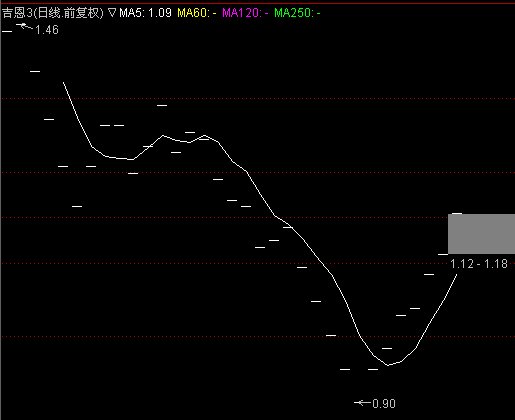The height and width of the screenshot is (420, 515).
Task: Select the MA5: 1.09 indicator label
Action: [145, 13]
